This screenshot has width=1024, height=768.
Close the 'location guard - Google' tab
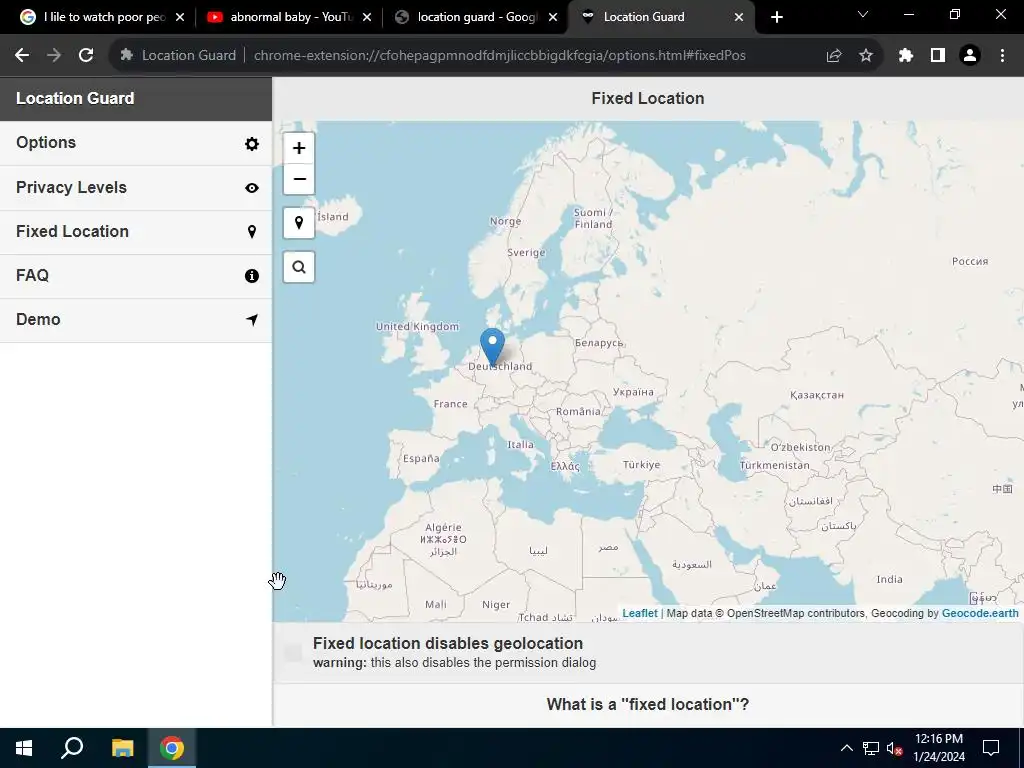click(x=553, y=18)
